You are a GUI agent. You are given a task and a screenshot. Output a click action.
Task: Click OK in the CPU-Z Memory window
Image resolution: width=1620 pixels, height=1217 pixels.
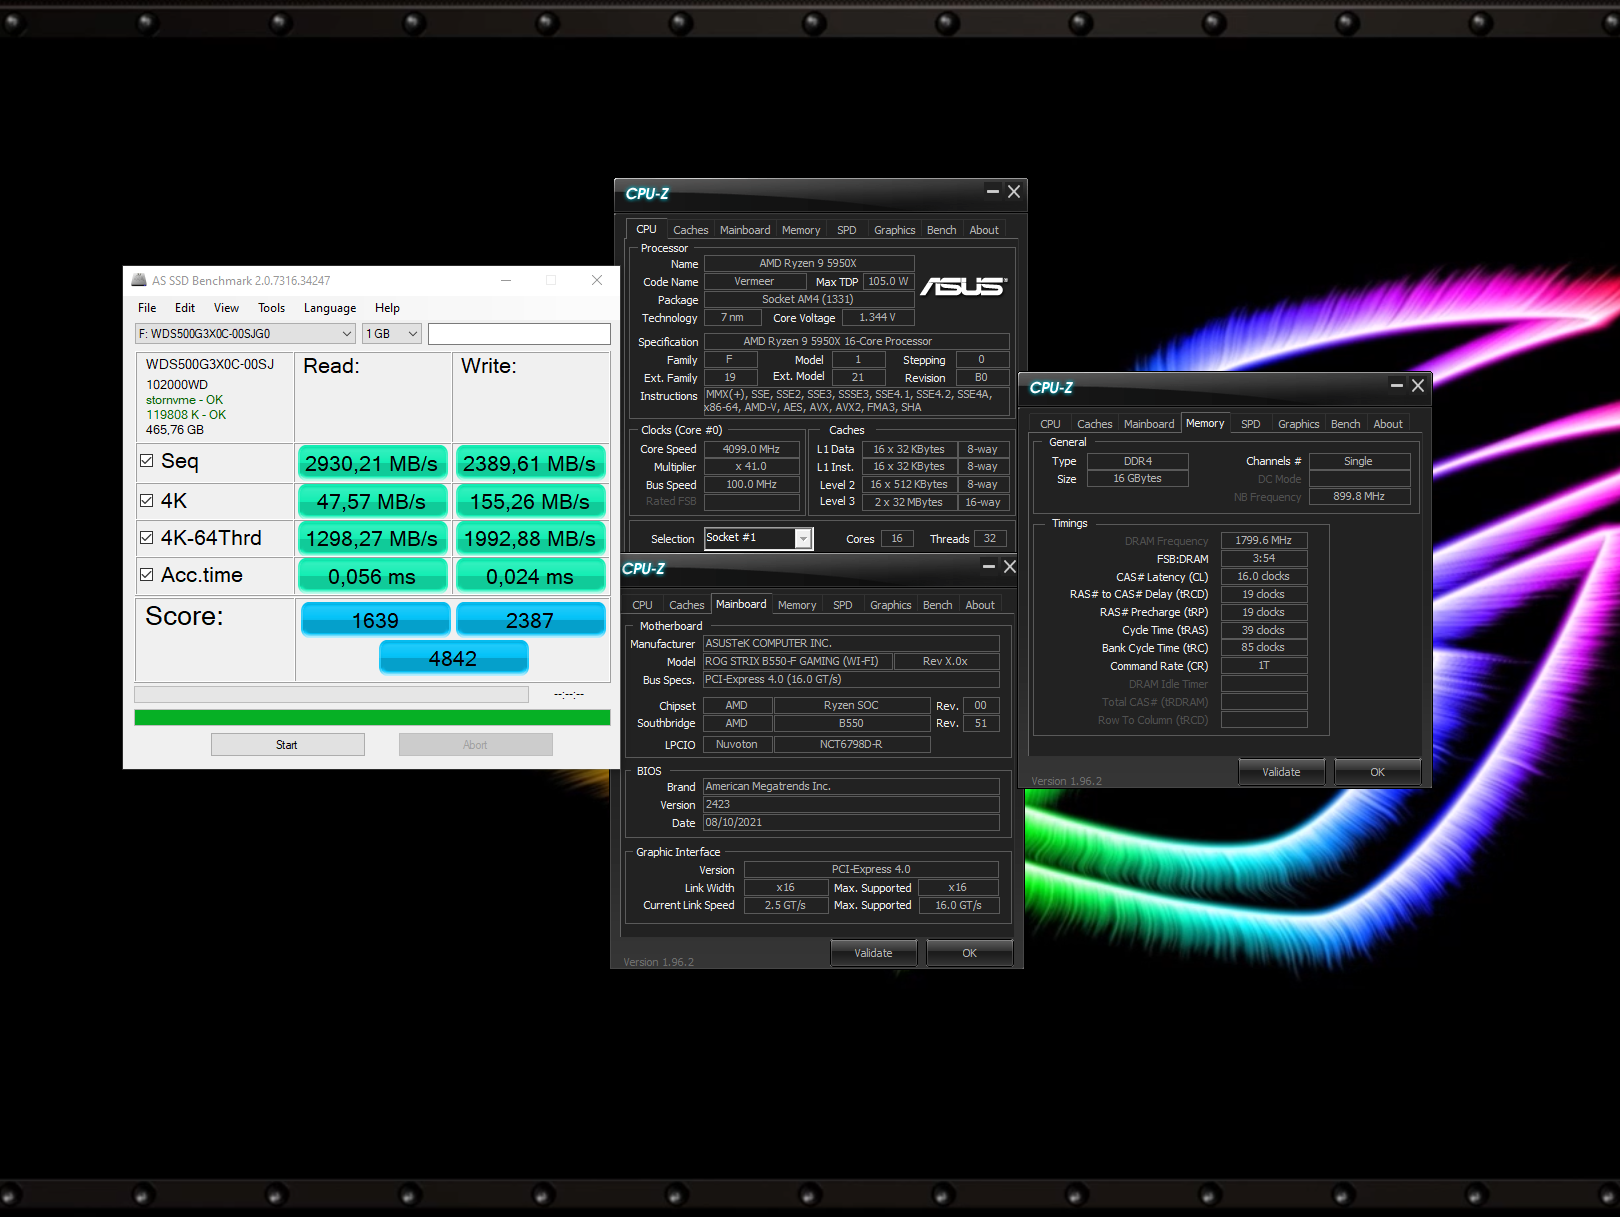pyautogui.click(x=1377, y=772)
